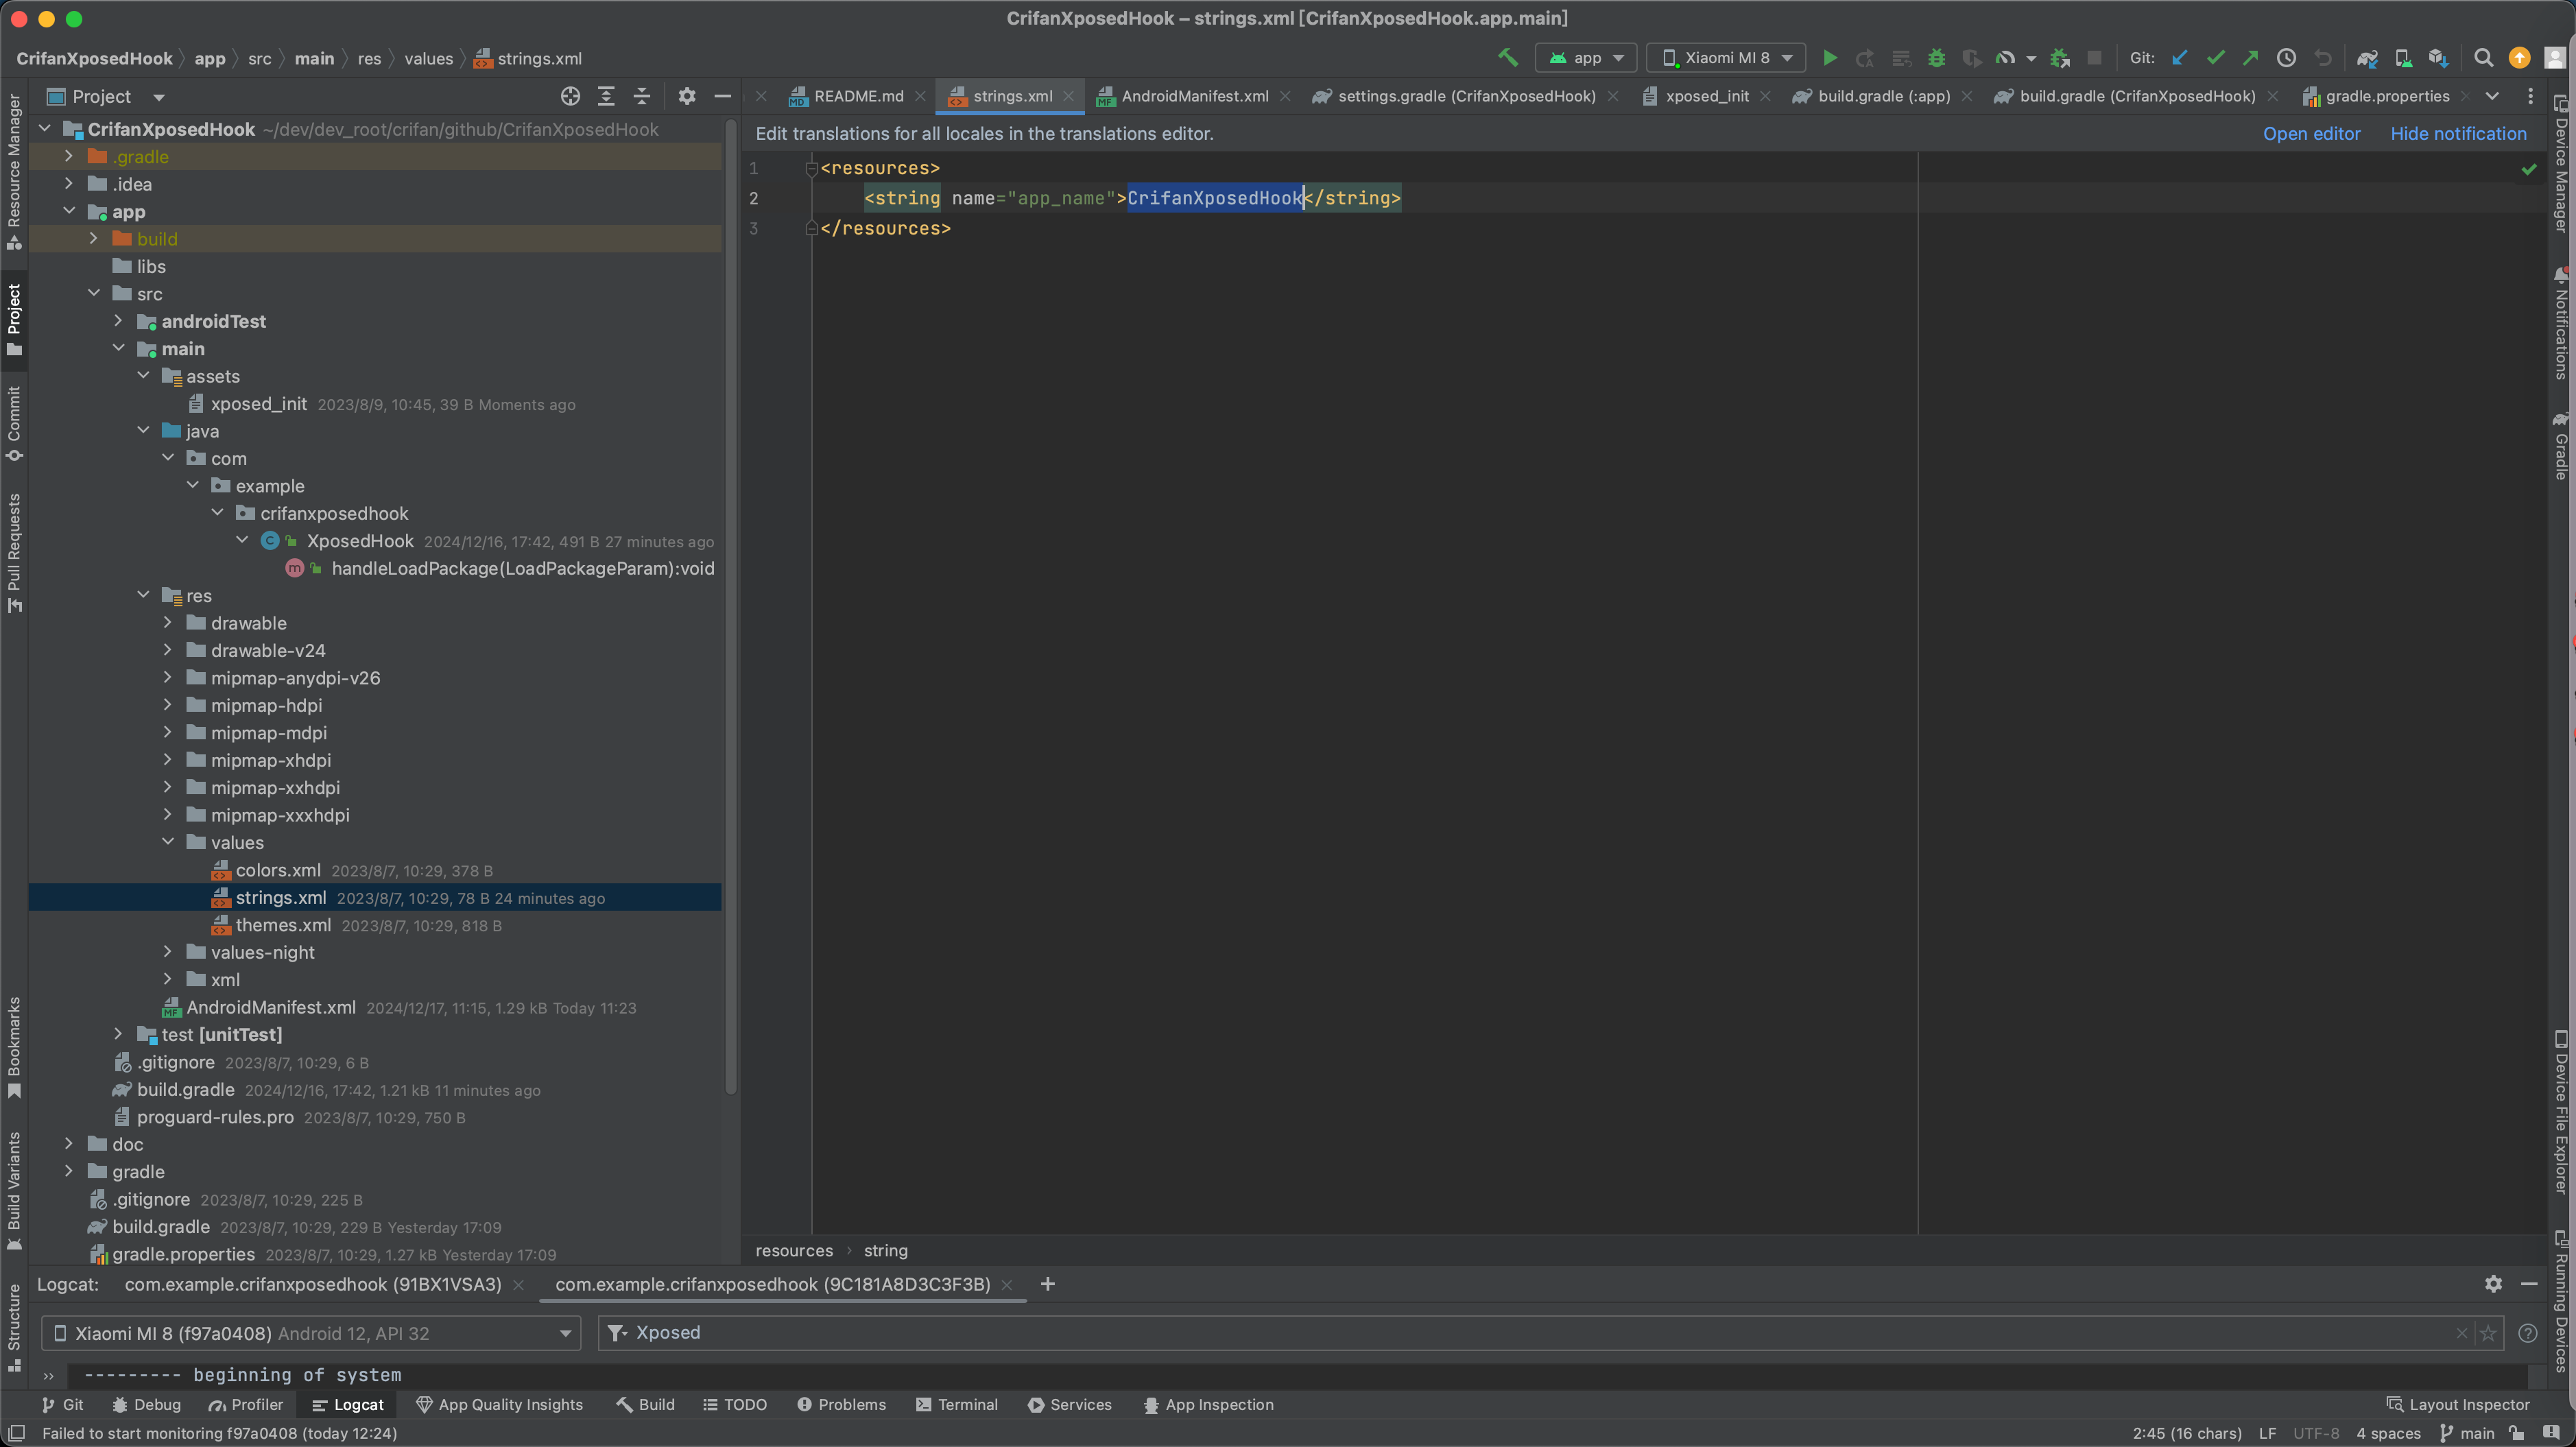Click the Hide notification link
The image size is (2576, 1447).
click(x=2458, y=133)
